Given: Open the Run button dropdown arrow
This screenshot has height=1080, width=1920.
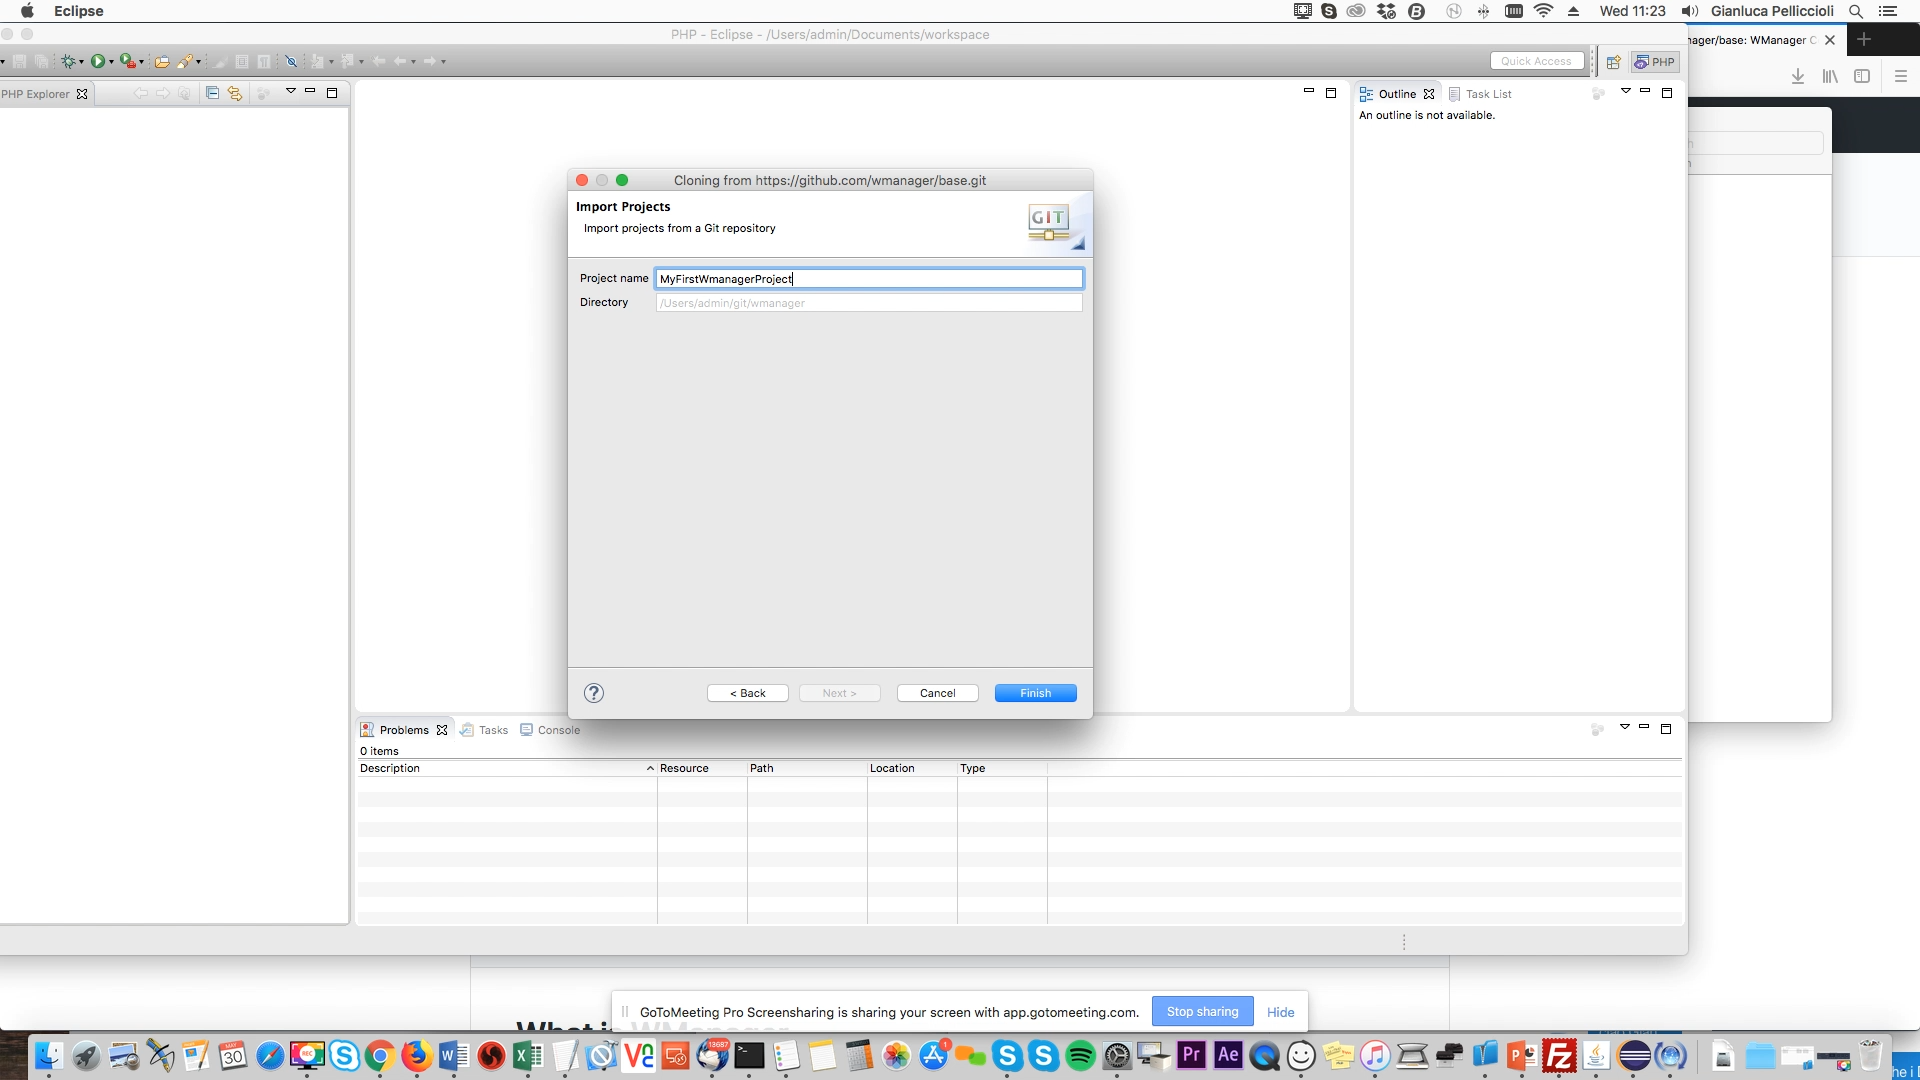Looking at the screenshot, I should [111, 62].
